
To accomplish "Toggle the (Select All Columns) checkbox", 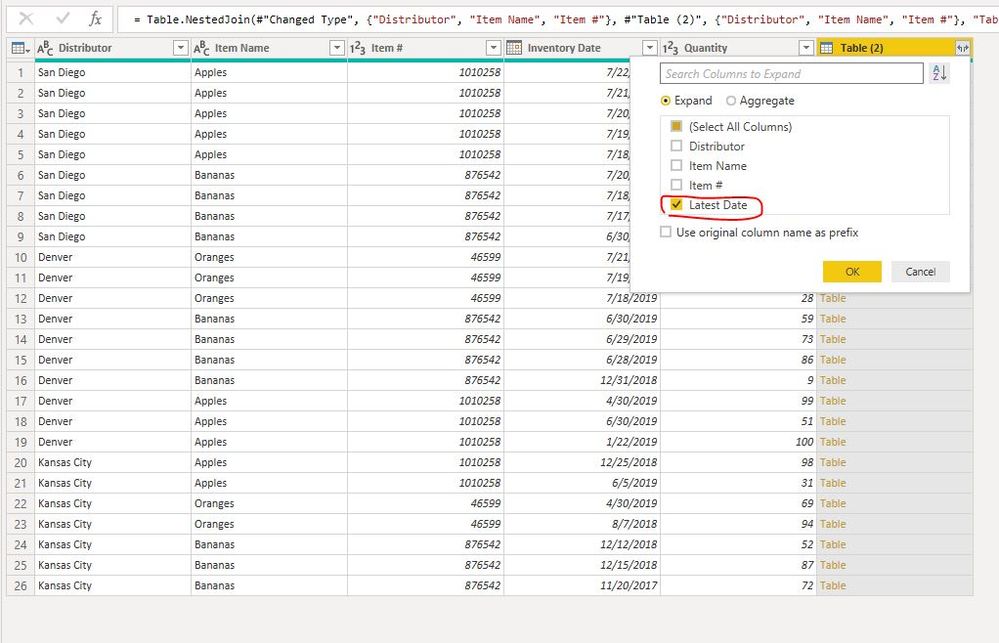I will [676, 126].
